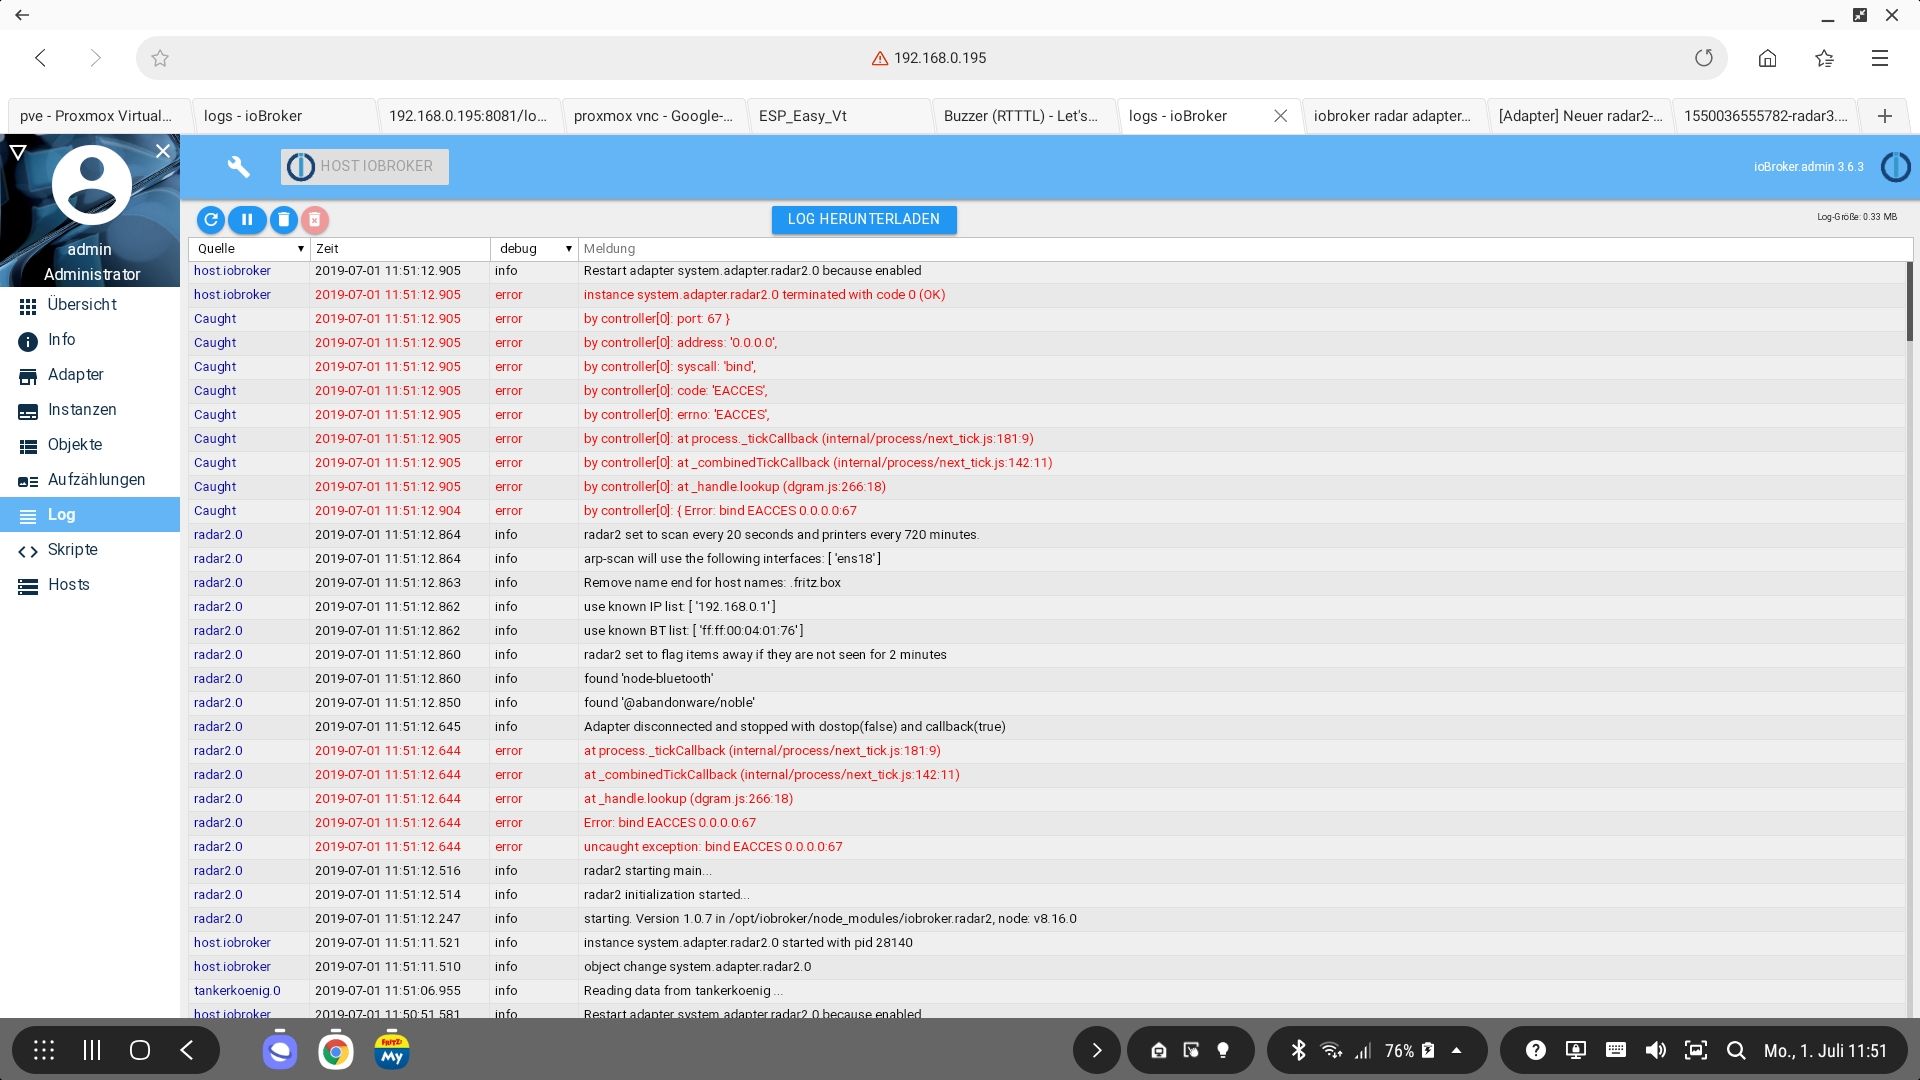The width and height of the screenshot is (1920, 1080).
Task: Click the ioBroker spinner/refresh icon top right
Action: [1898, 166]
